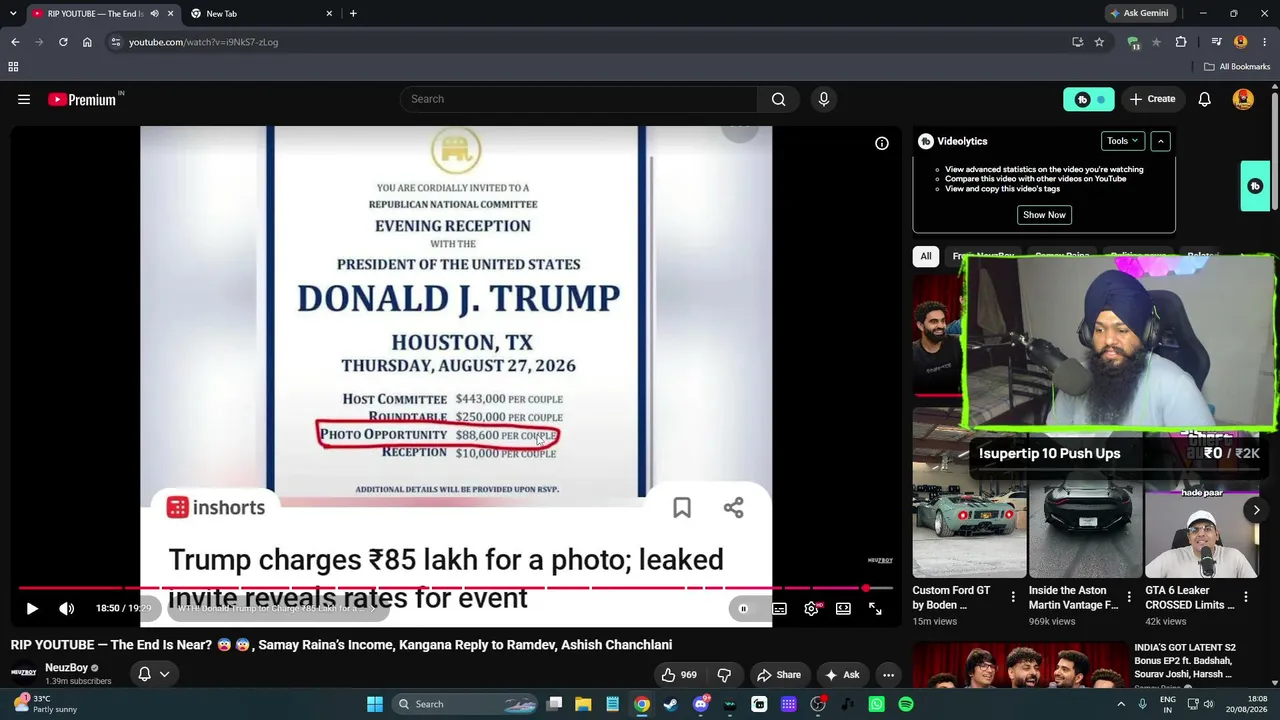The image size is (1280, 720).
Task: View site information for youtube.com
Action: pos(115,42)
